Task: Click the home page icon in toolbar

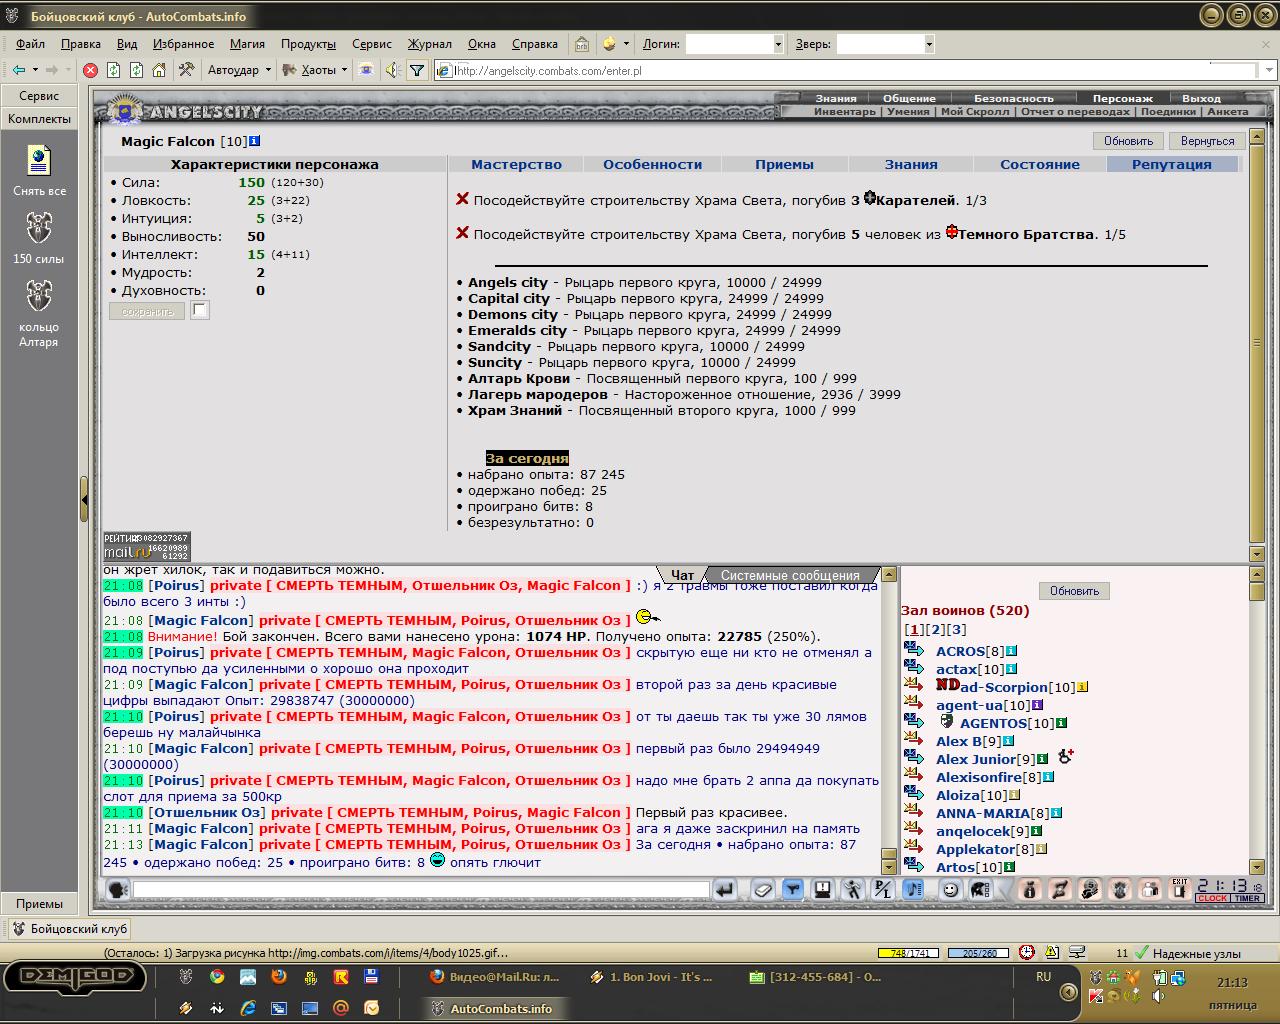Action: coord(159,70)
